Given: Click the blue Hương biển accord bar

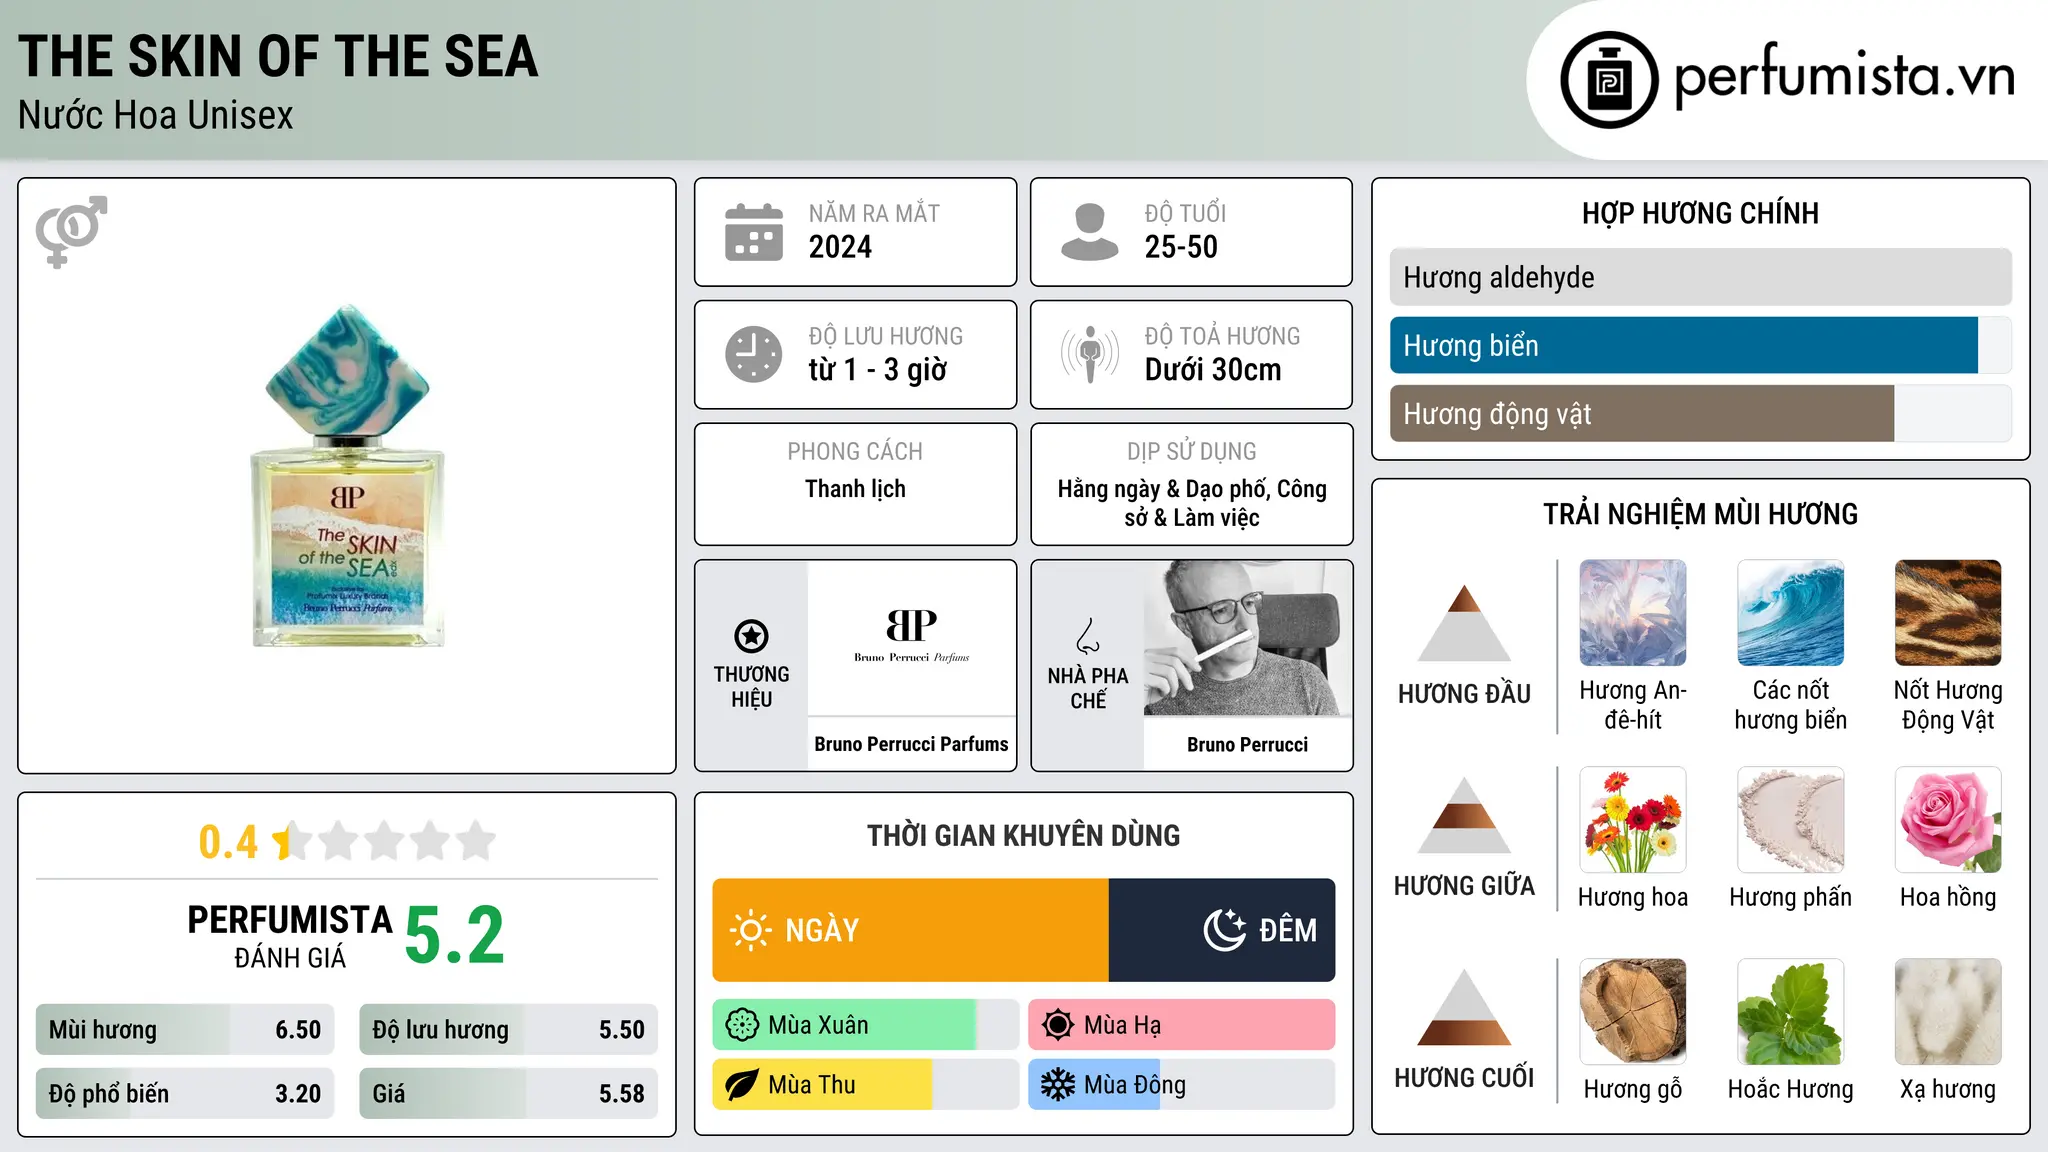Looking at the screenshot, I should click(x=1684, y=345).
